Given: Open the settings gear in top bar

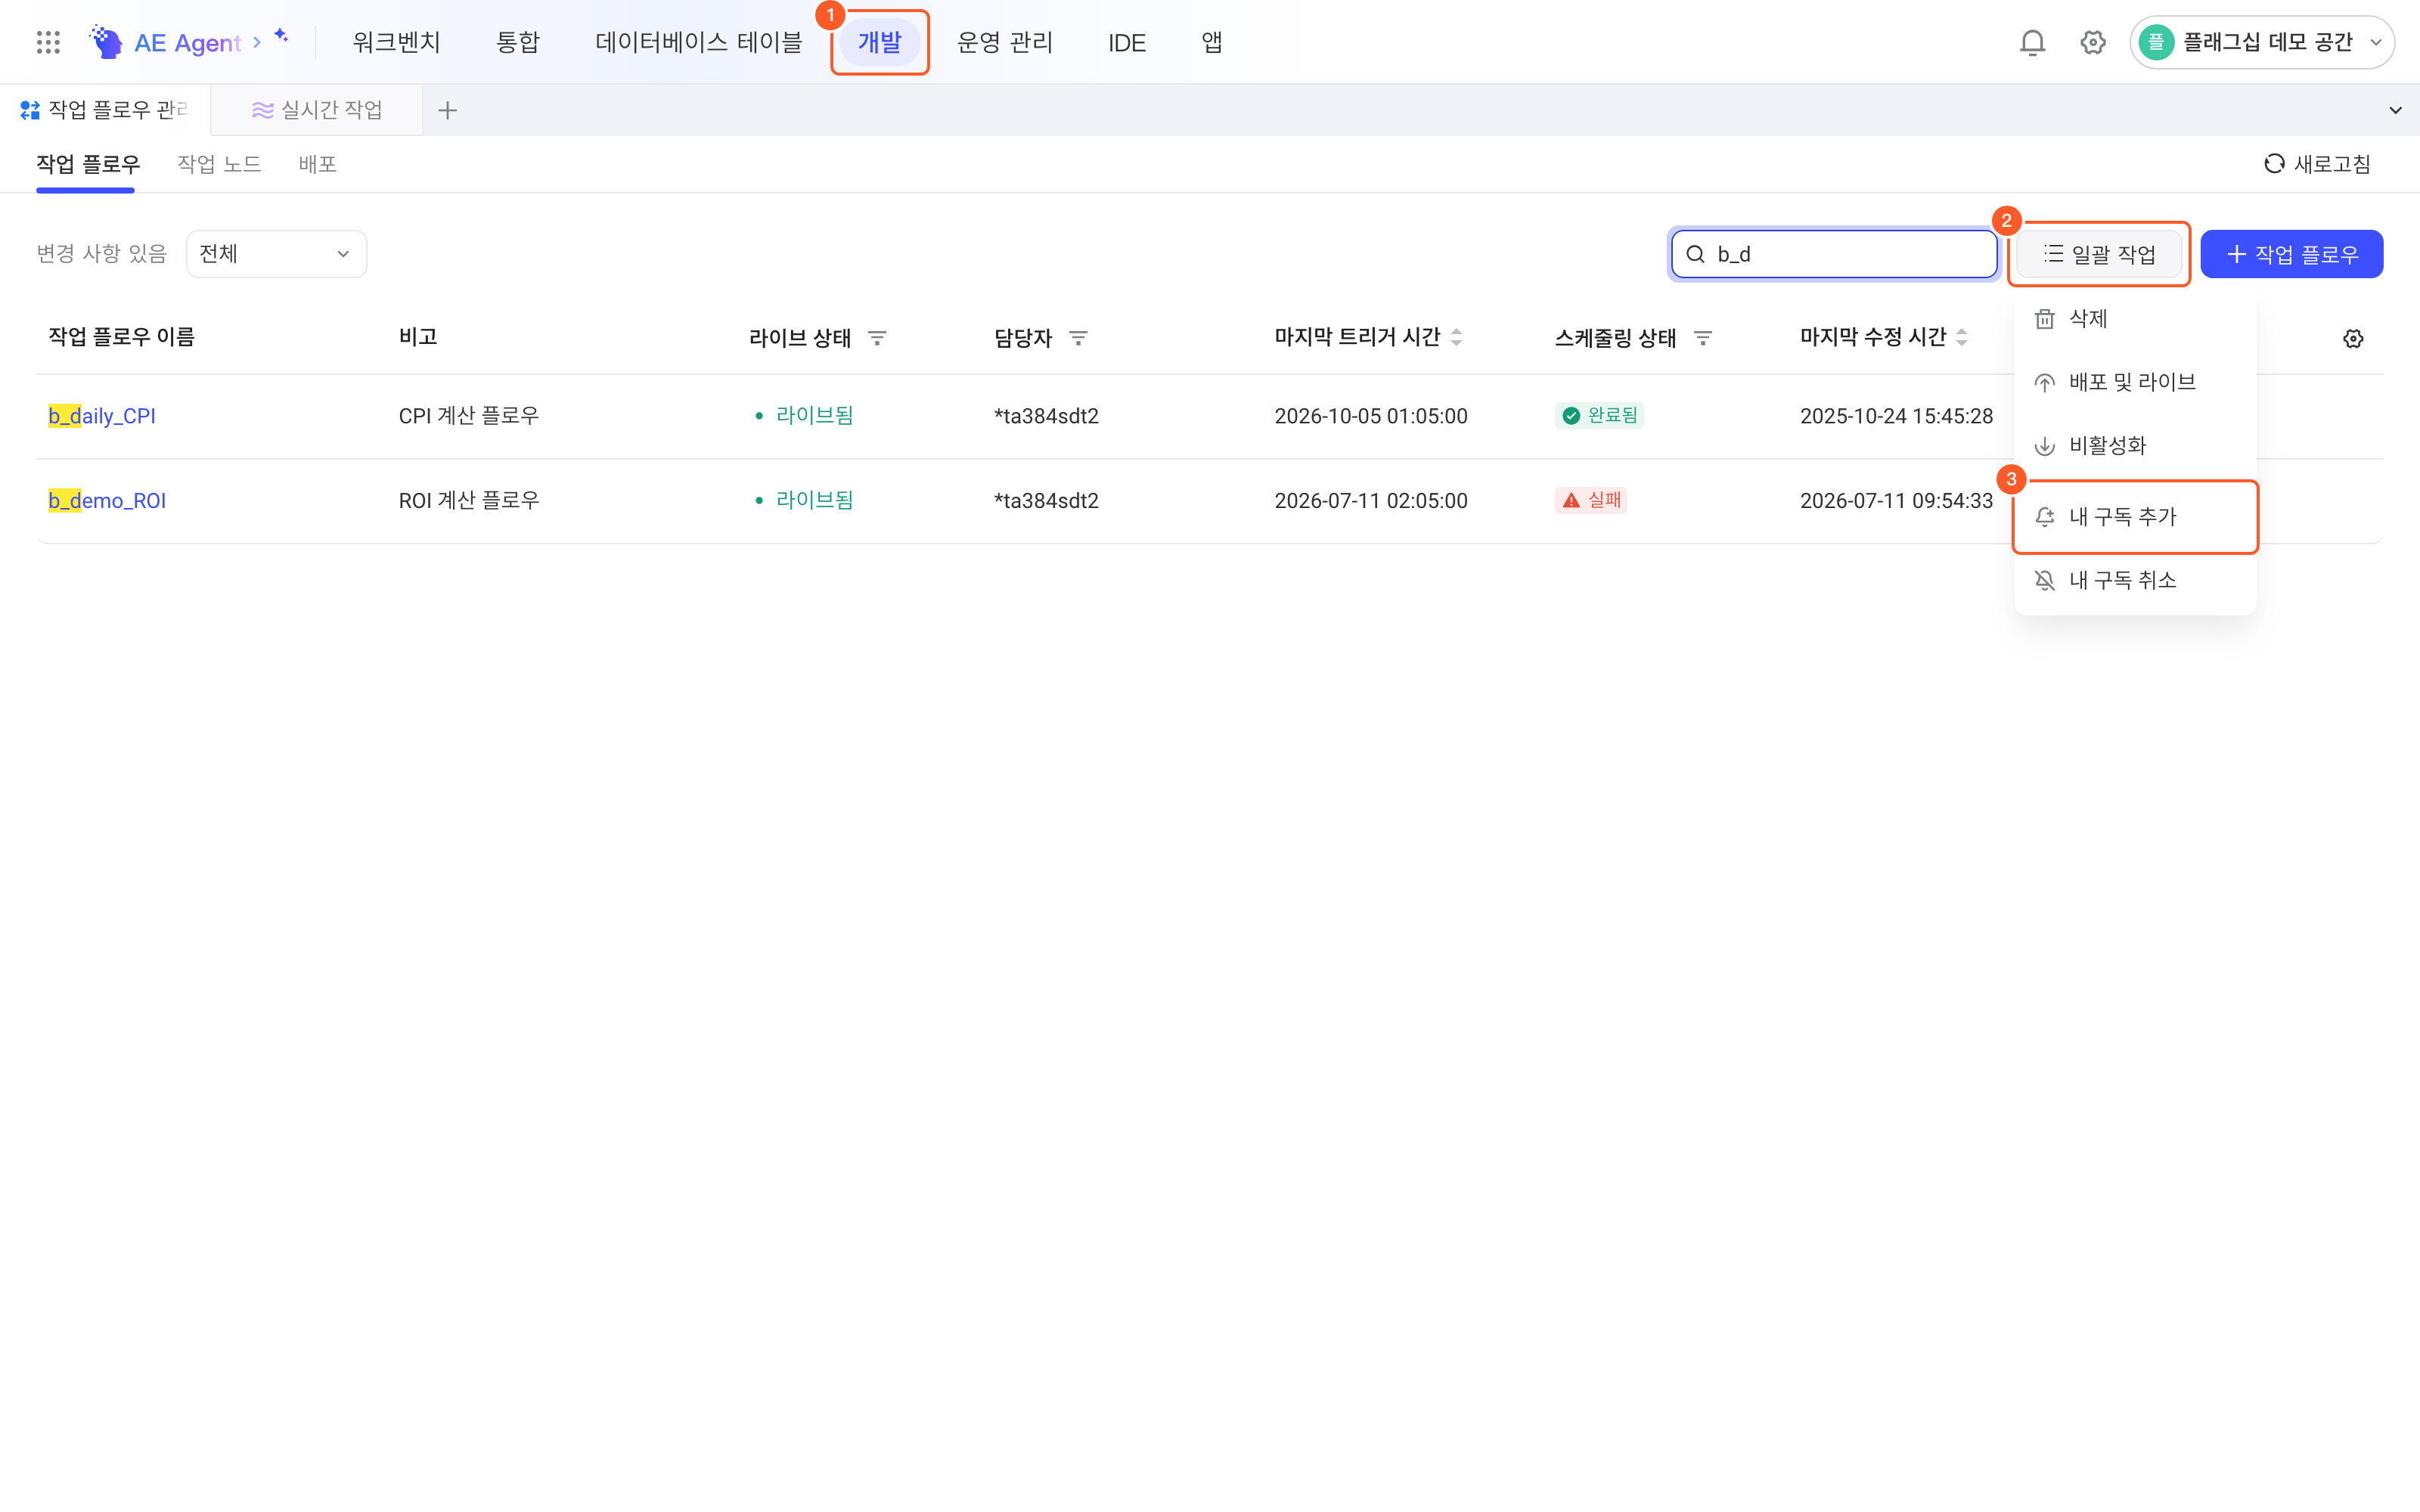Looking at the screenshot, I should tap(2093, 42).
